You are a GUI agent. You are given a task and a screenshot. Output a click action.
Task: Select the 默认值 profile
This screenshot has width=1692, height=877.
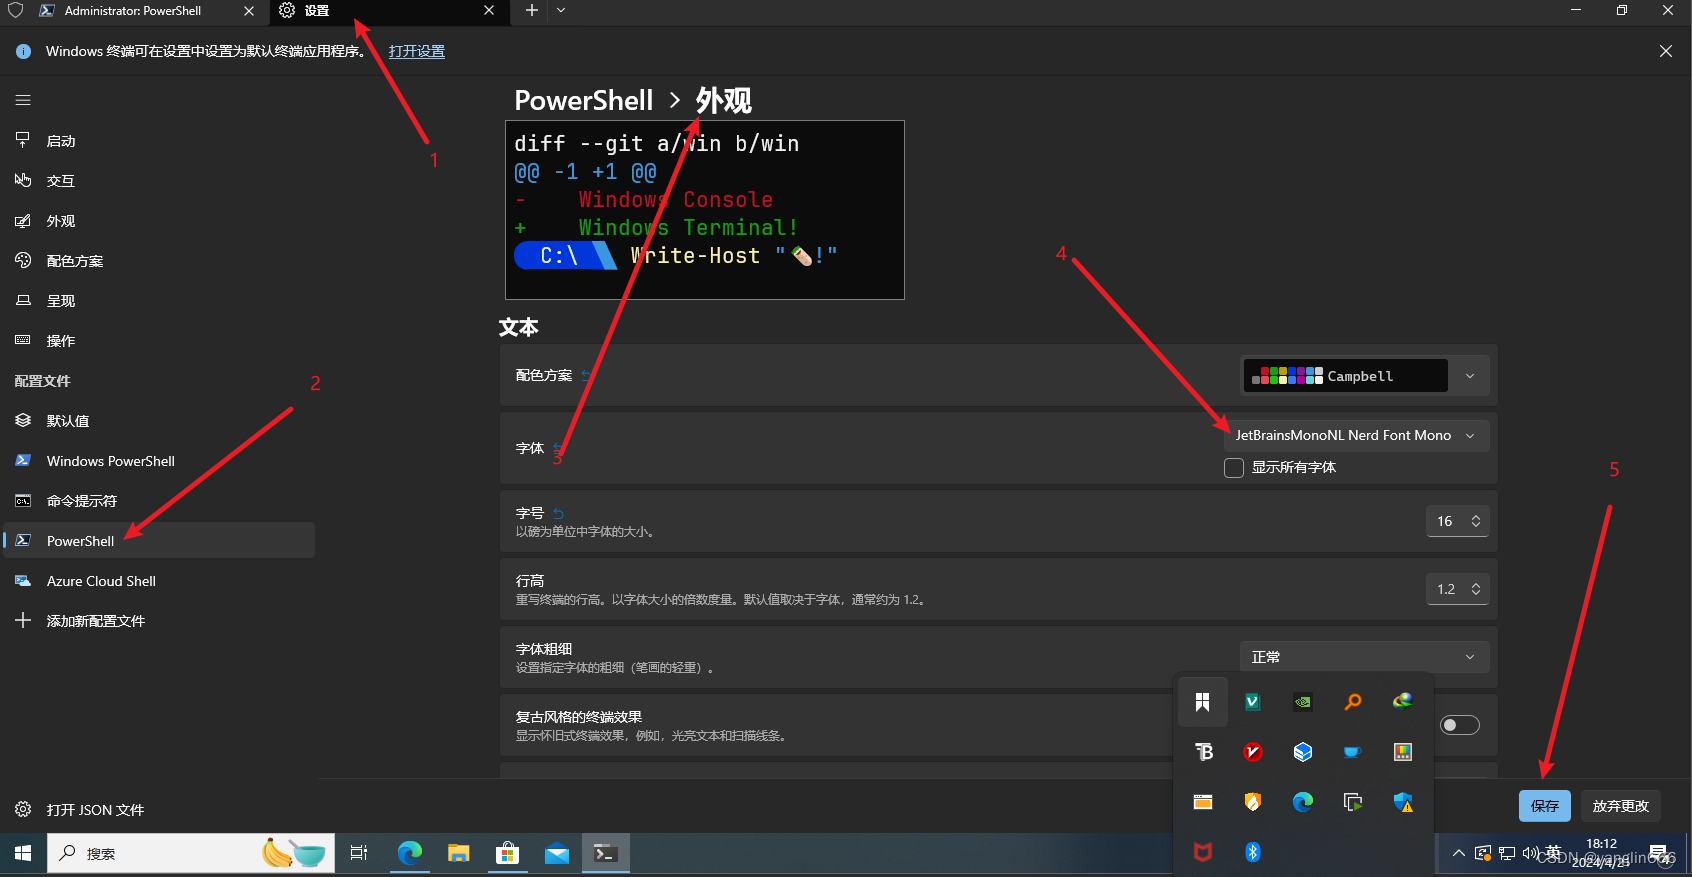pyautogui.click(x=160, y=421)
